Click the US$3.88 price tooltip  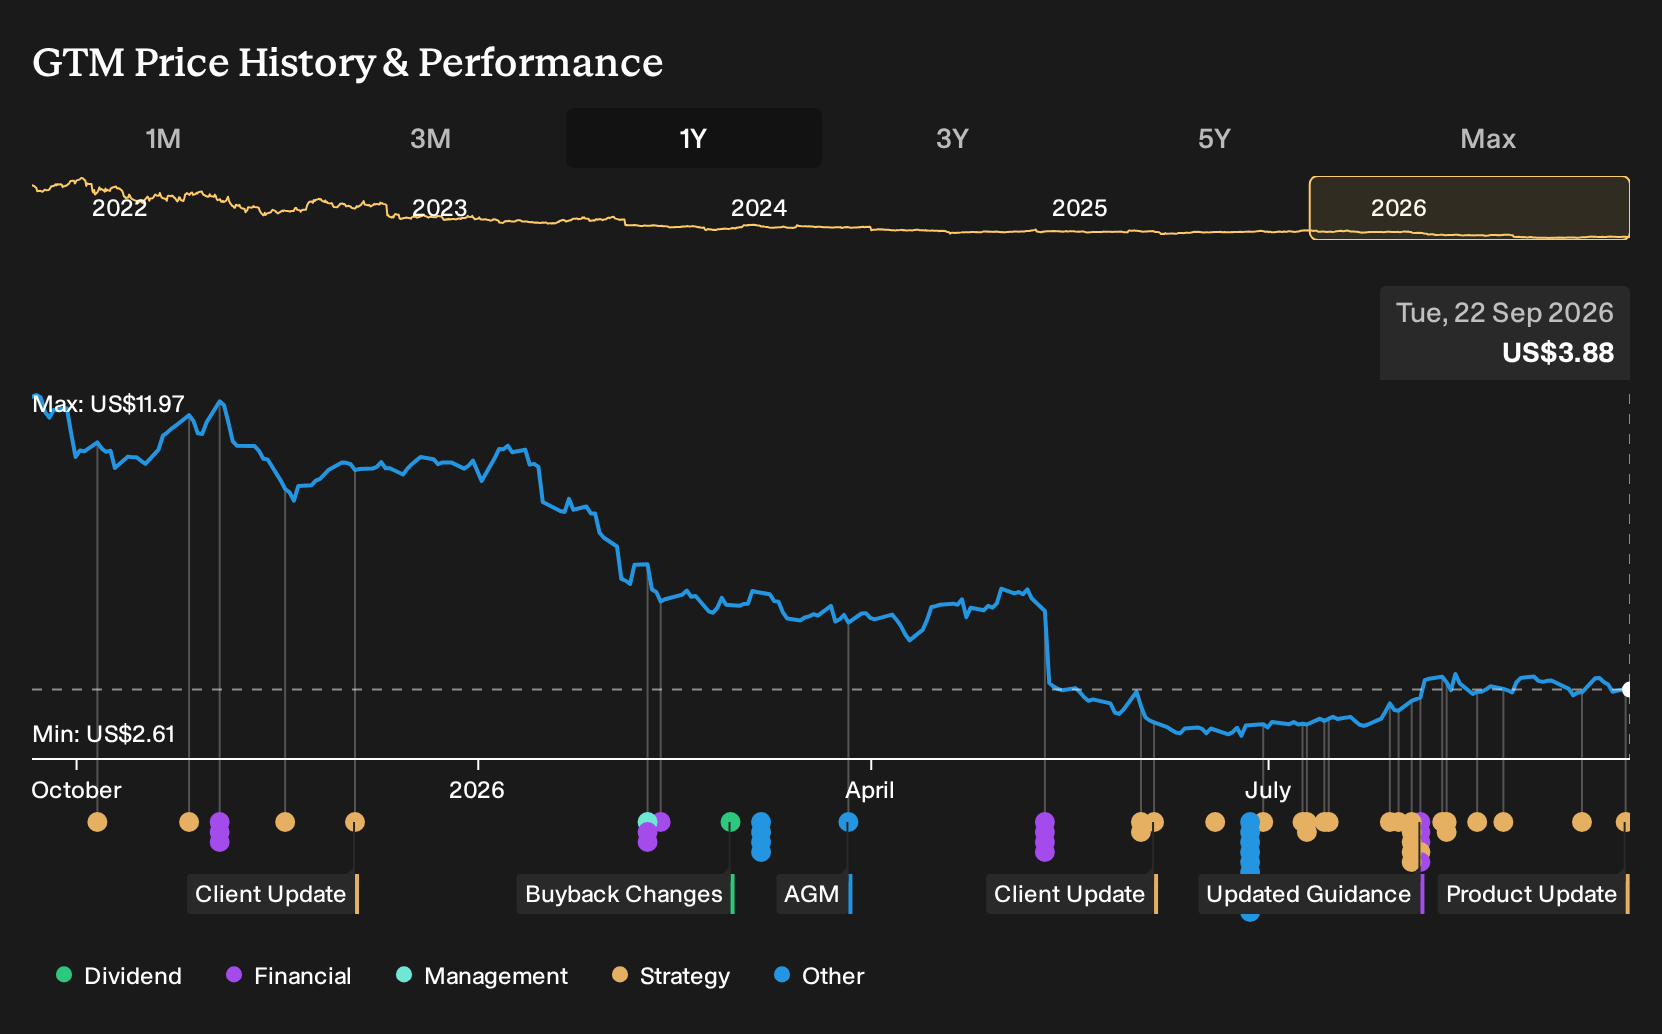tap(1505, 333)
